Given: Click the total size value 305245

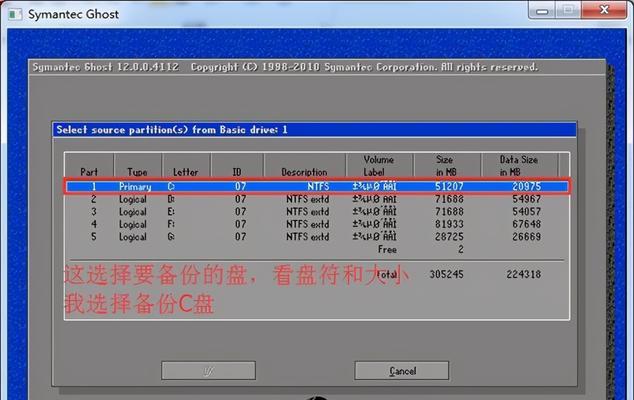Looking at the screenshot, I should (x=446, y=274).
